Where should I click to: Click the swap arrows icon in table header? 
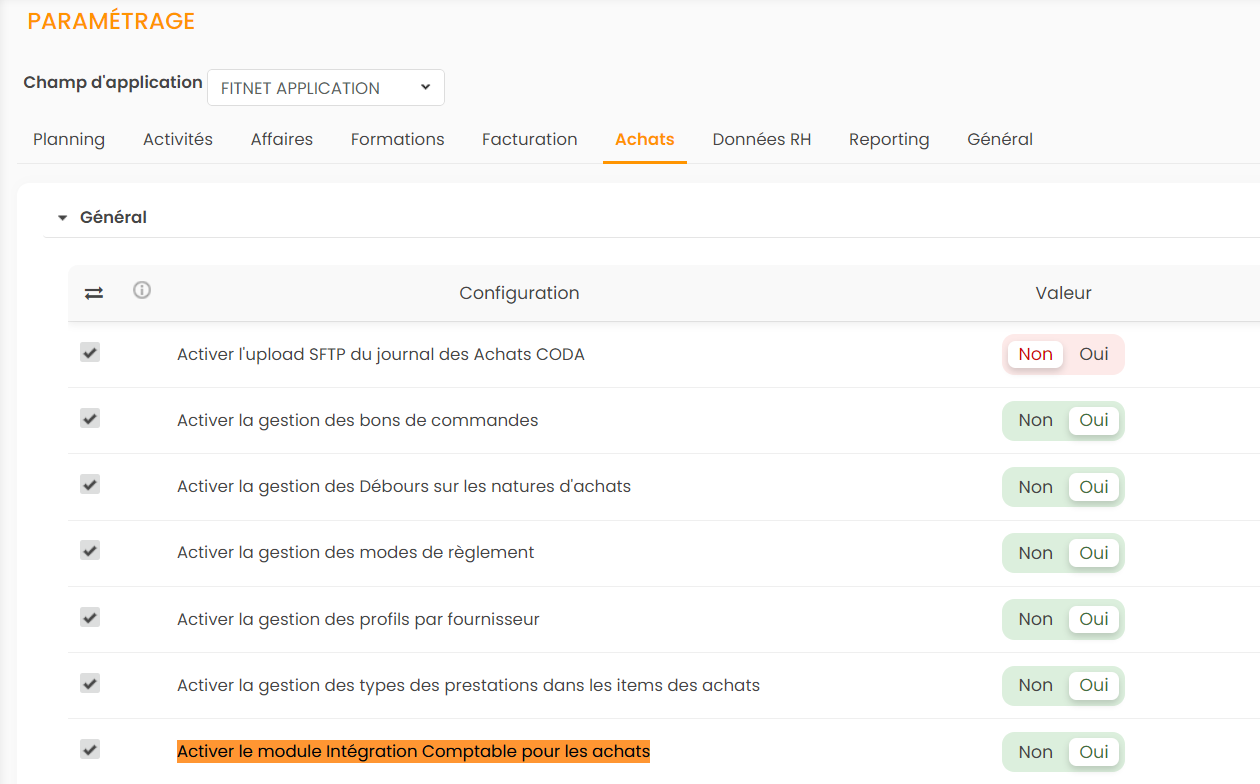94,293
